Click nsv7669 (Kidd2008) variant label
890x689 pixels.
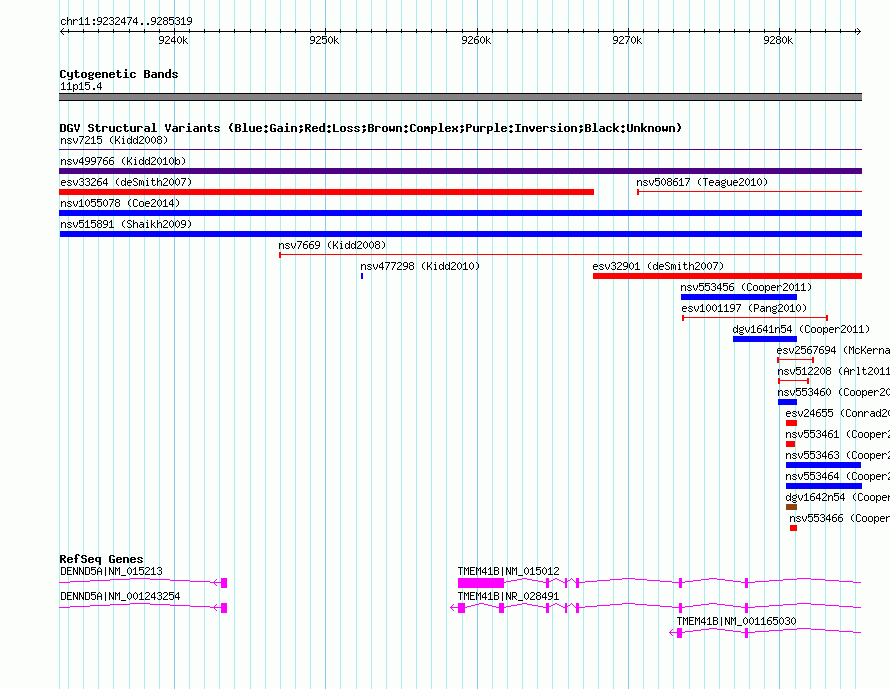click(332, 245)
